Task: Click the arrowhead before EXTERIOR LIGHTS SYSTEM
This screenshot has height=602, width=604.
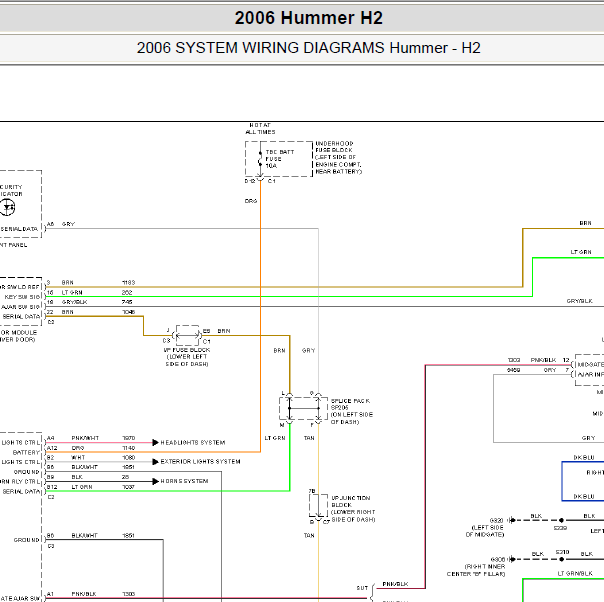Action: [x=156, y=461]
